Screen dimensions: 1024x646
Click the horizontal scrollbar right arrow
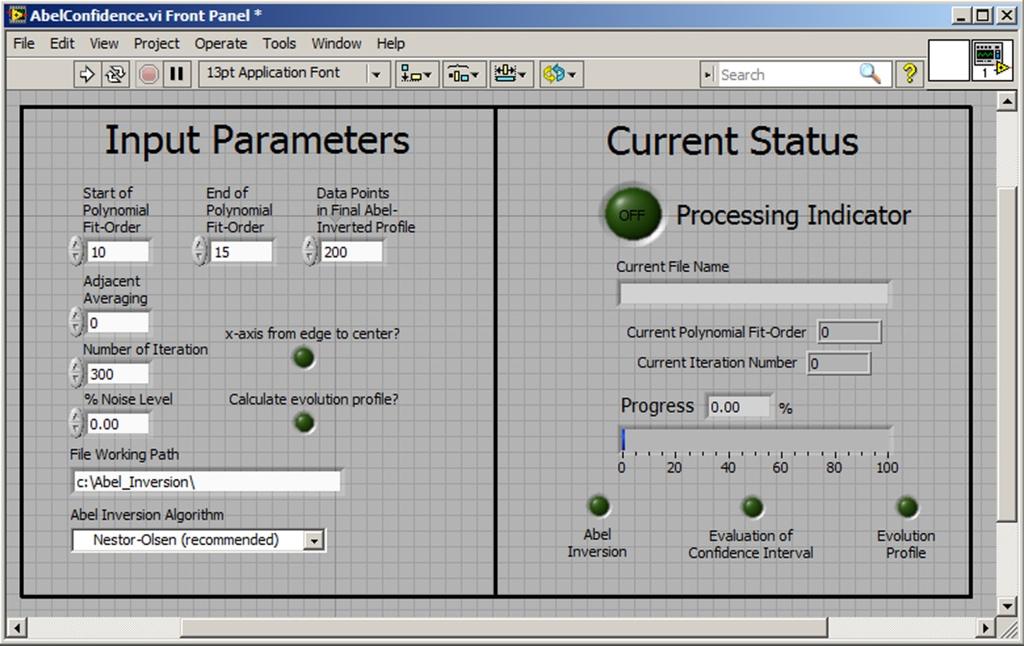point(986,628)
